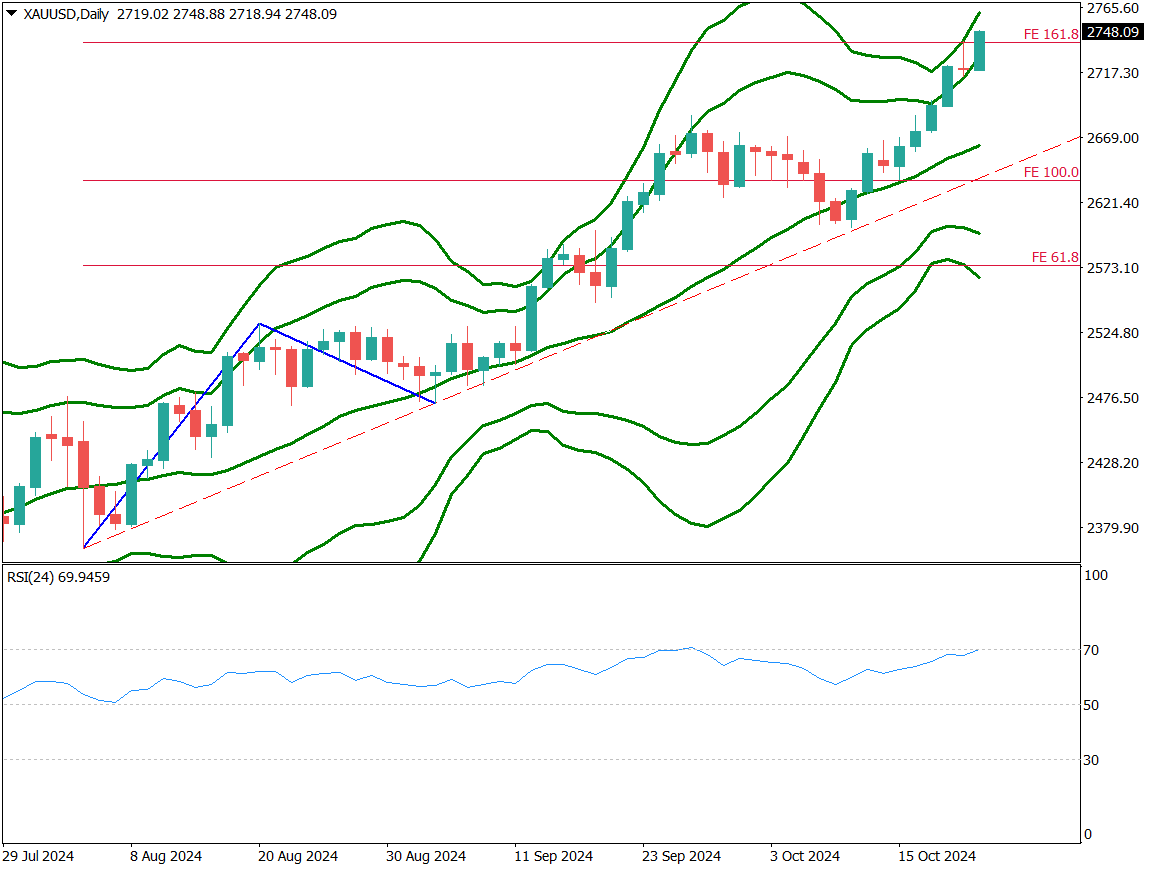Click the 29 Jul 2024 date label
This screenshot has width=1152, height=870.
(x=37, y=856)
